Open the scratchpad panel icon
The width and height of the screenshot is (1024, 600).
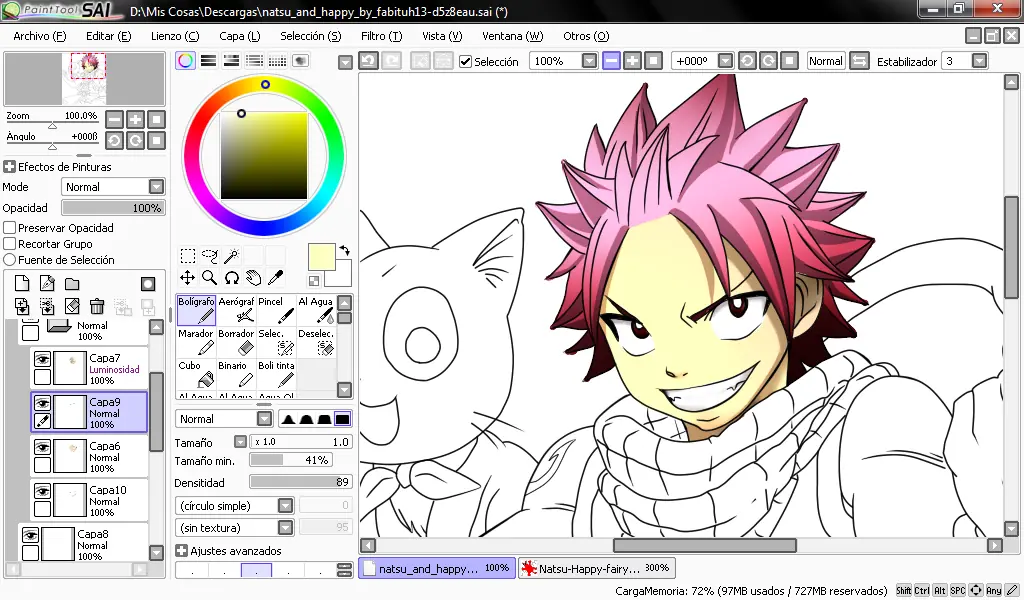point(300,61)
